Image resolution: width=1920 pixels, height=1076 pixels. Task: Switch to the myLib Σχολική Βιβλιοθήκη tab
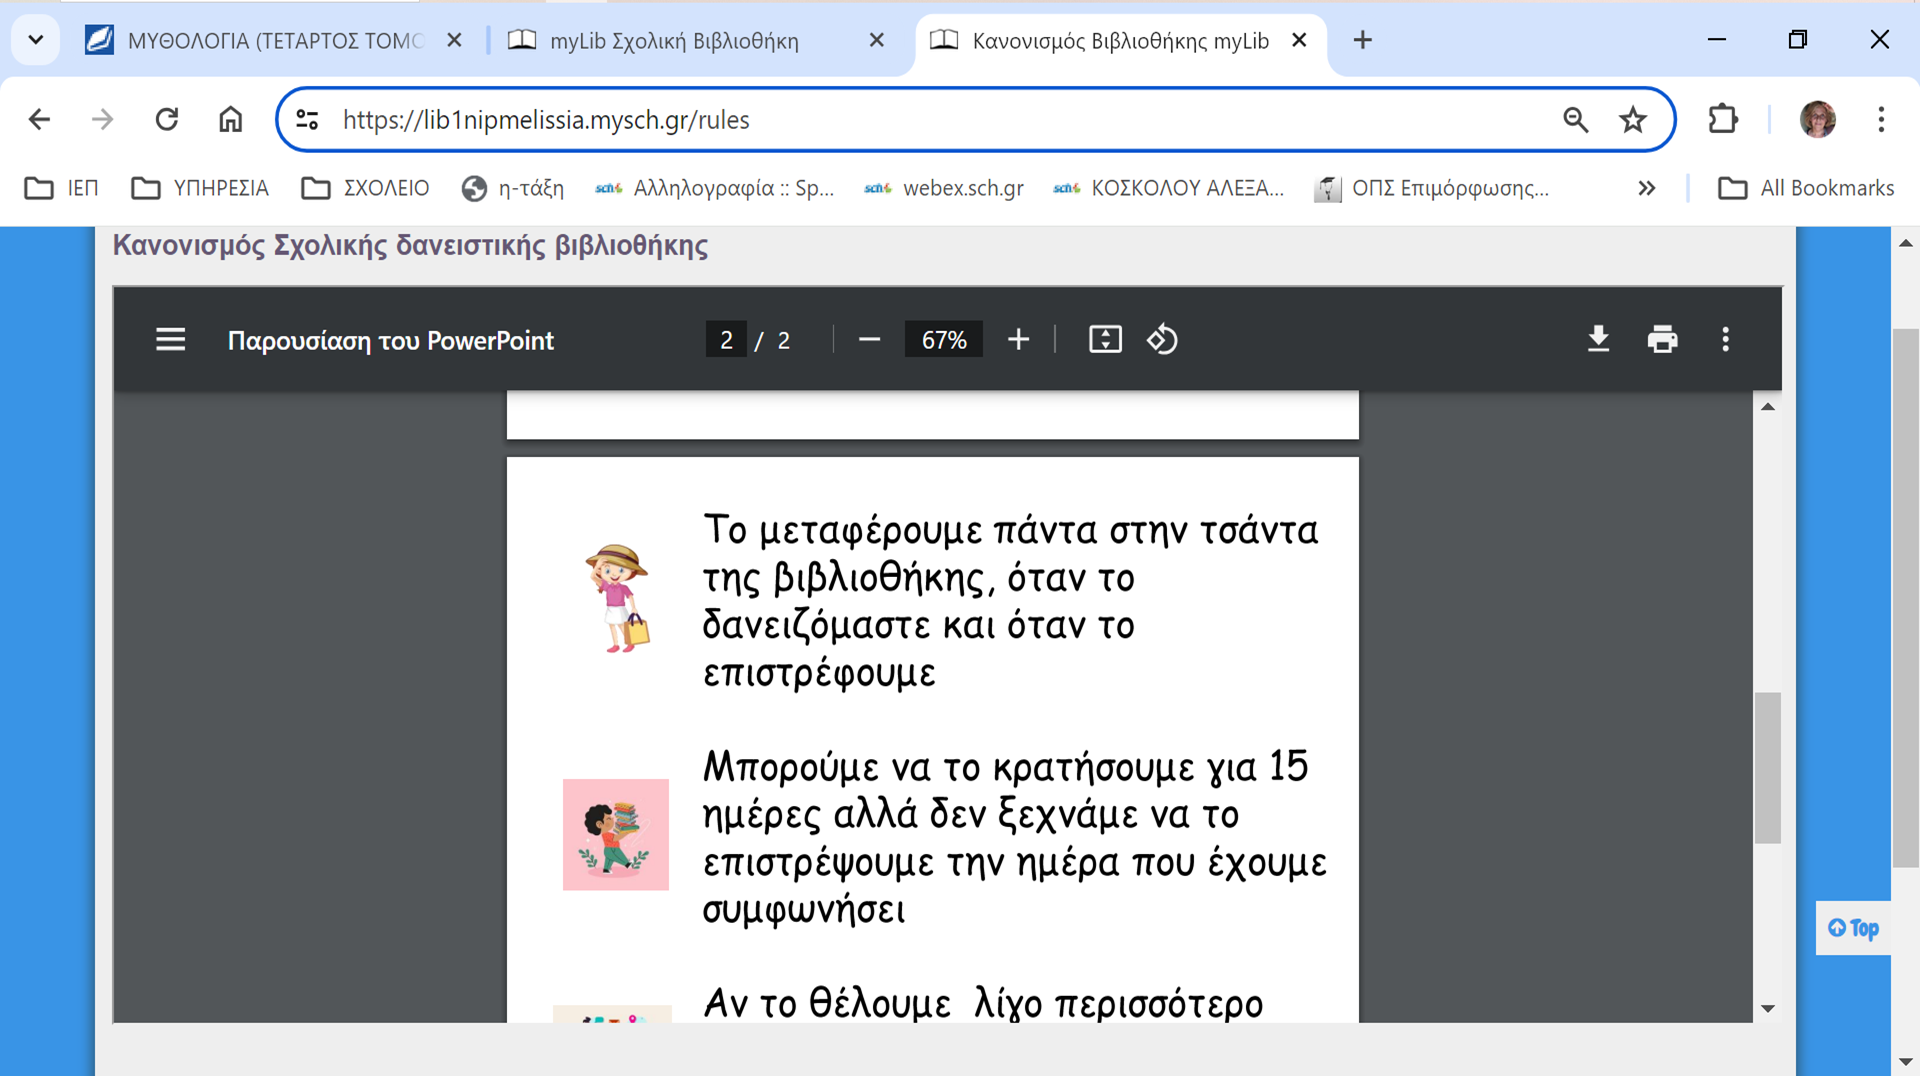674,41
